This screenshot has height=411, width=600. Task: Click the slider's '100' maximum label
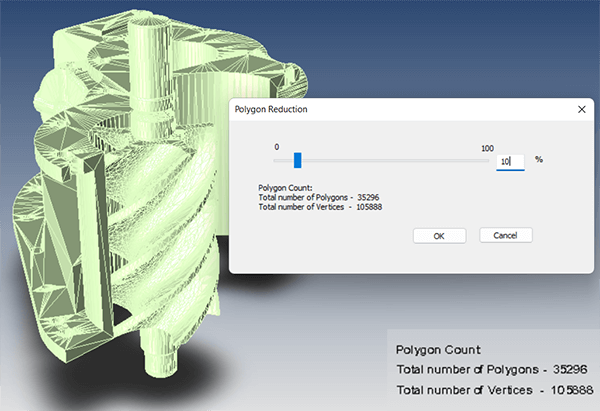487,148
